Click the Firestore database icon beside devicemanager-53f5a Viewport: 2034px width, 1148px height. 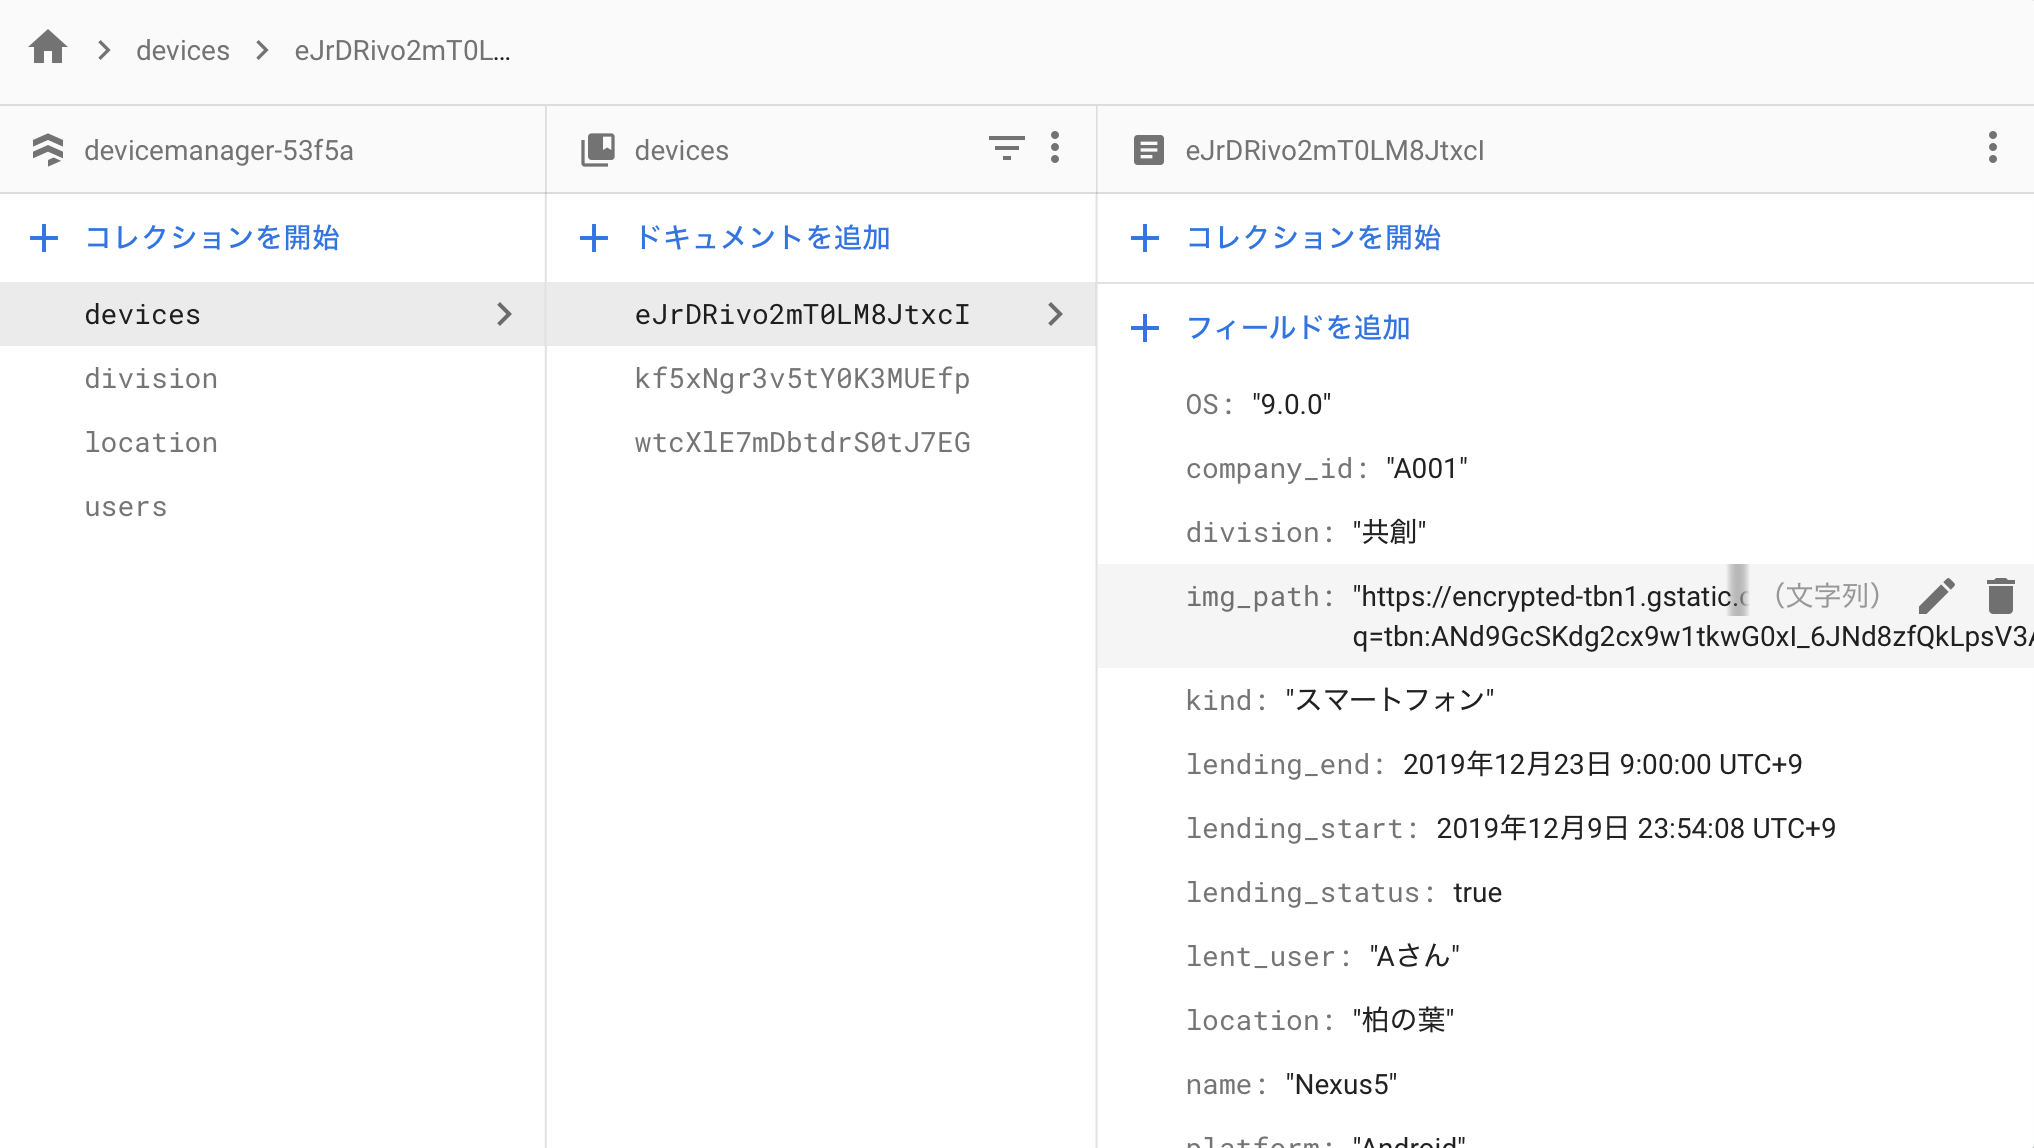[x=48, y=149]
